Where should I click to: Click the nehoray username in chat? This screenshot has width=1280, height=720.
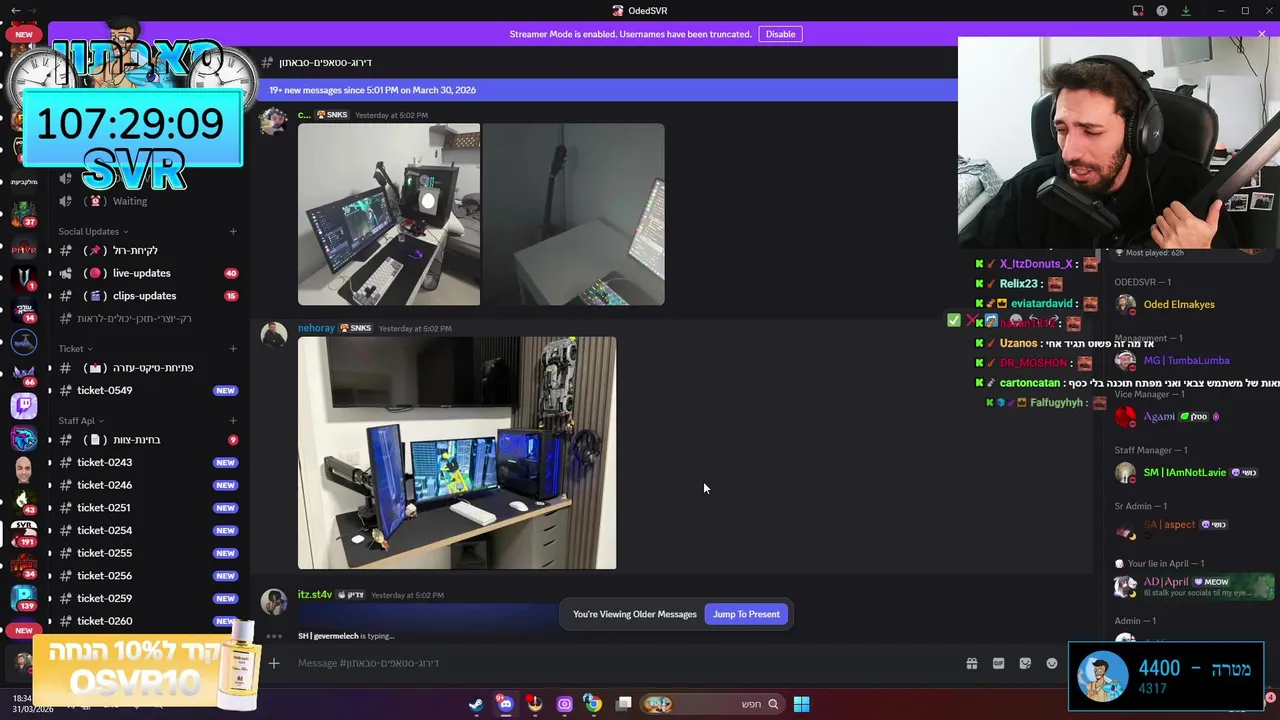tap(316, 328)
